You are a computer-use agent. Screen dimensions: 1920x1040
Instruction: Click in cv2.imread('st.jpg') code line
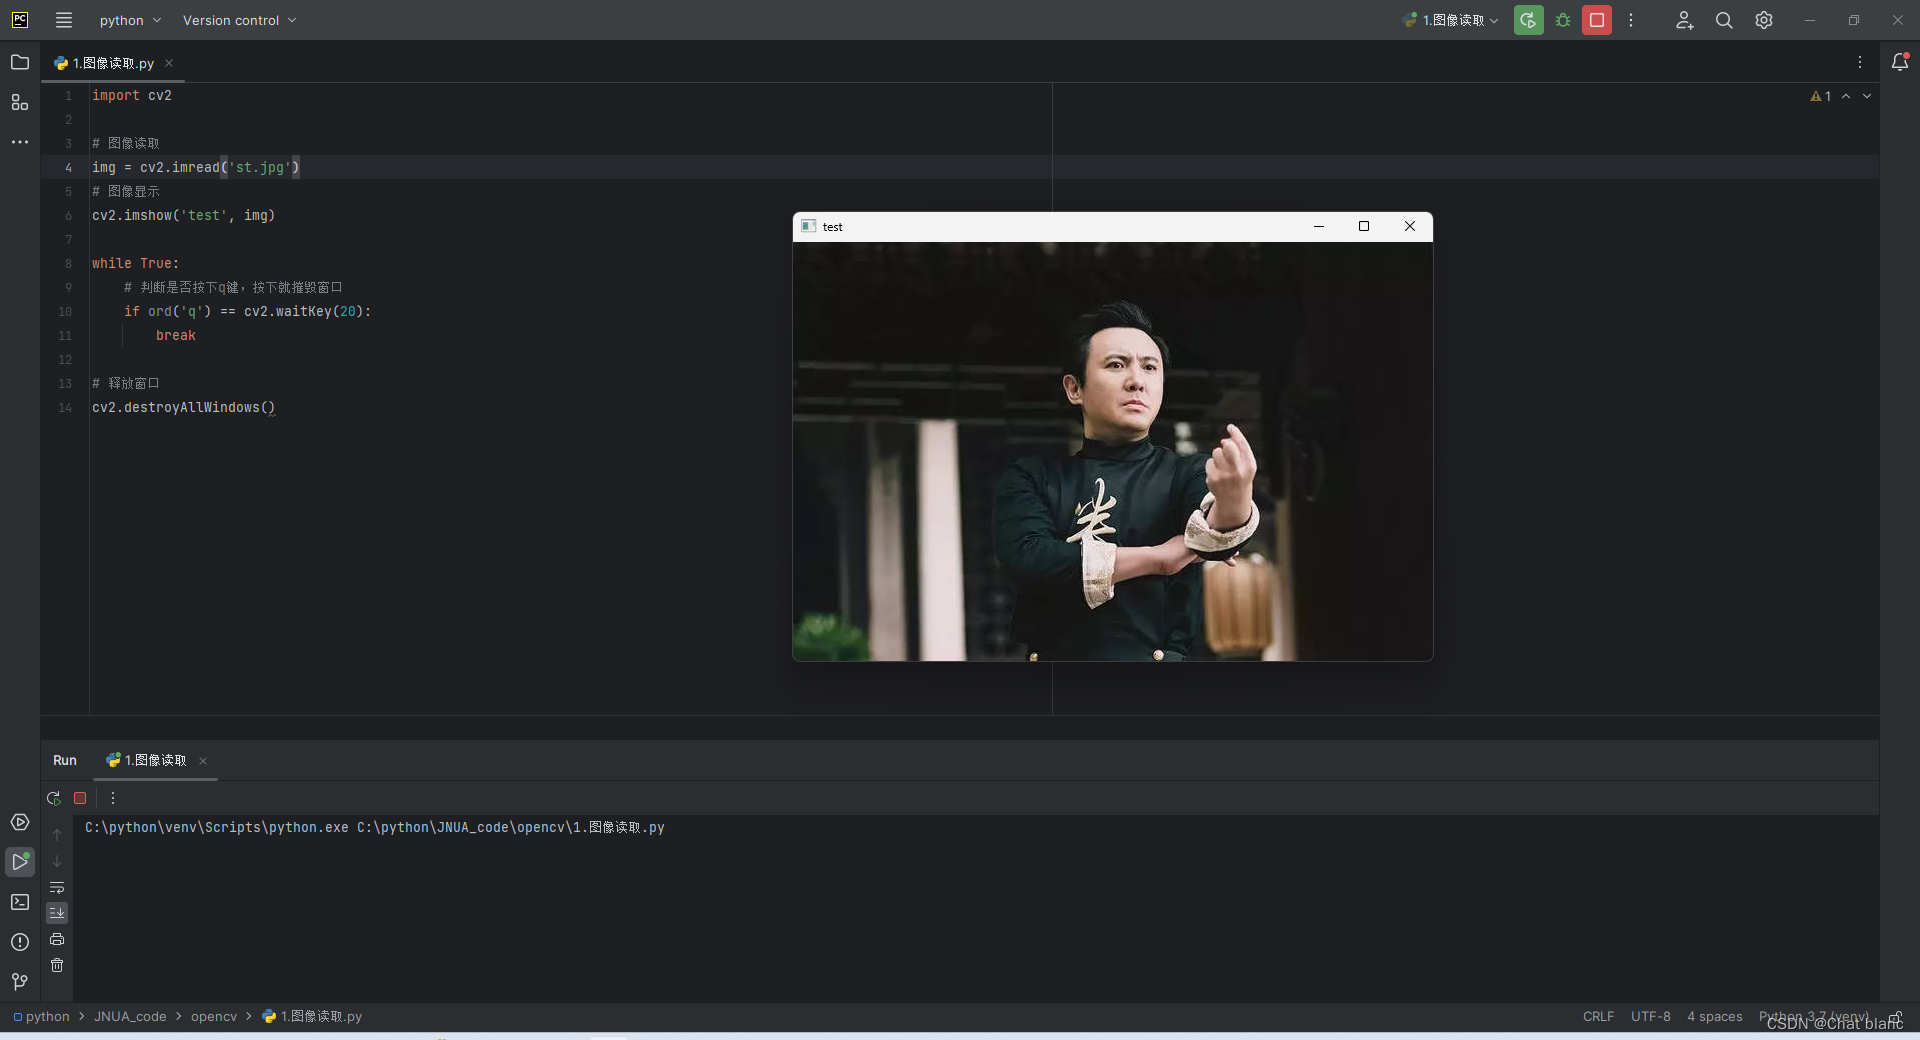pyautogui.click(x=196, y=167)
